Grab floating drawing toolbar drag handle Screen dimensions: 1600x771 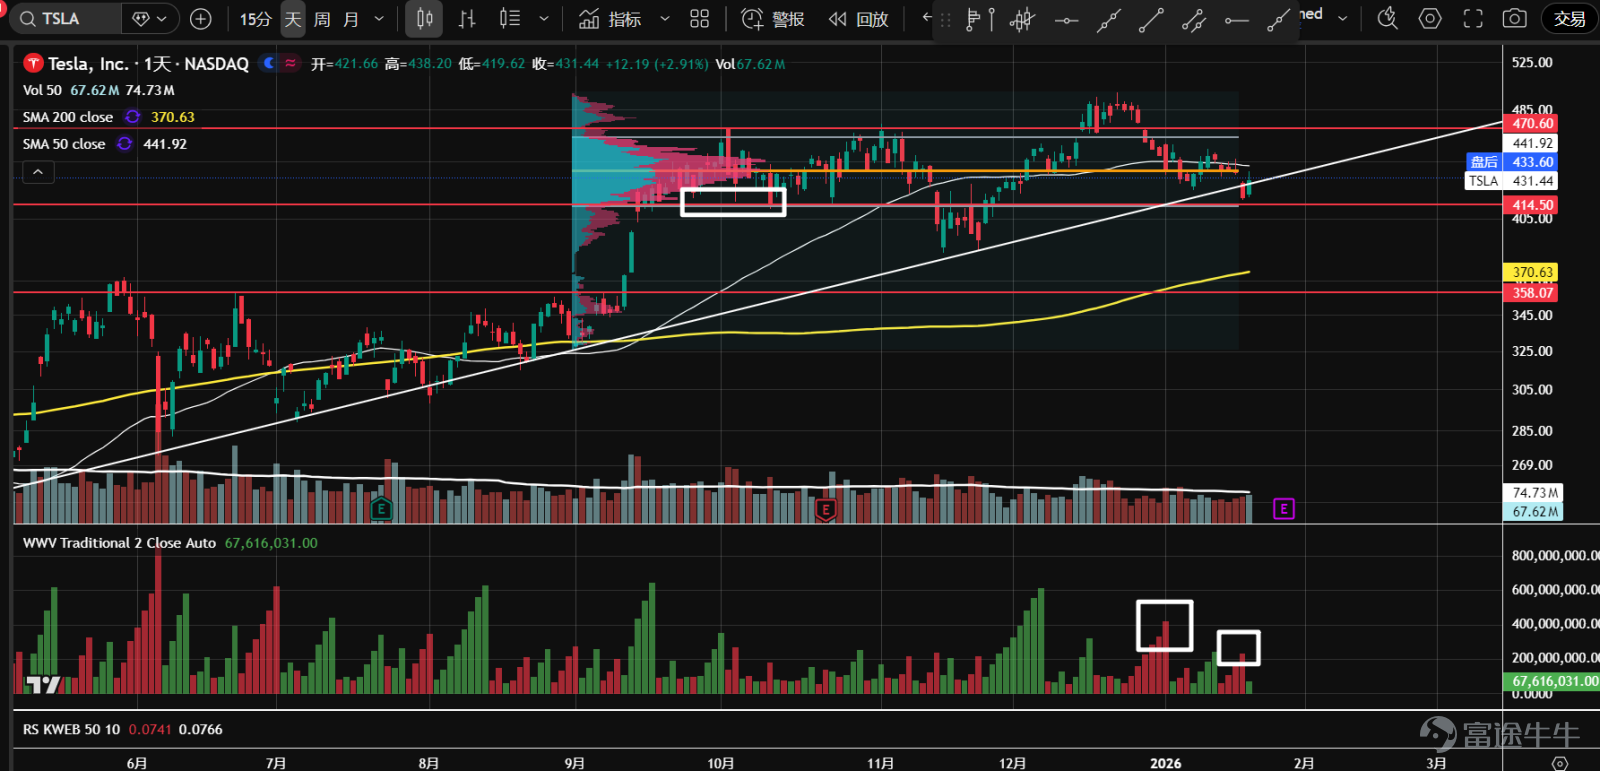pyautogui.click(x=945, y=20)
